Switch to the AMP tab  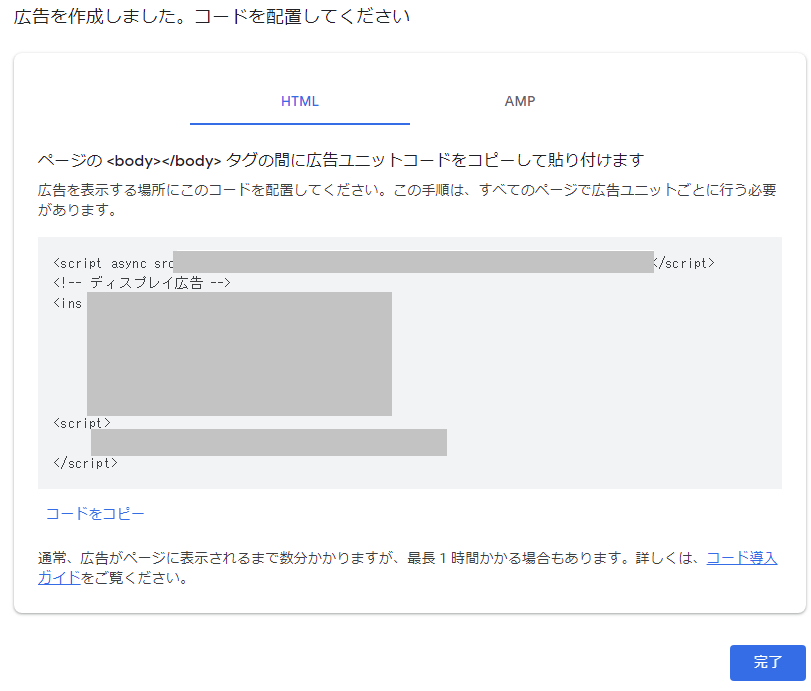520,101
